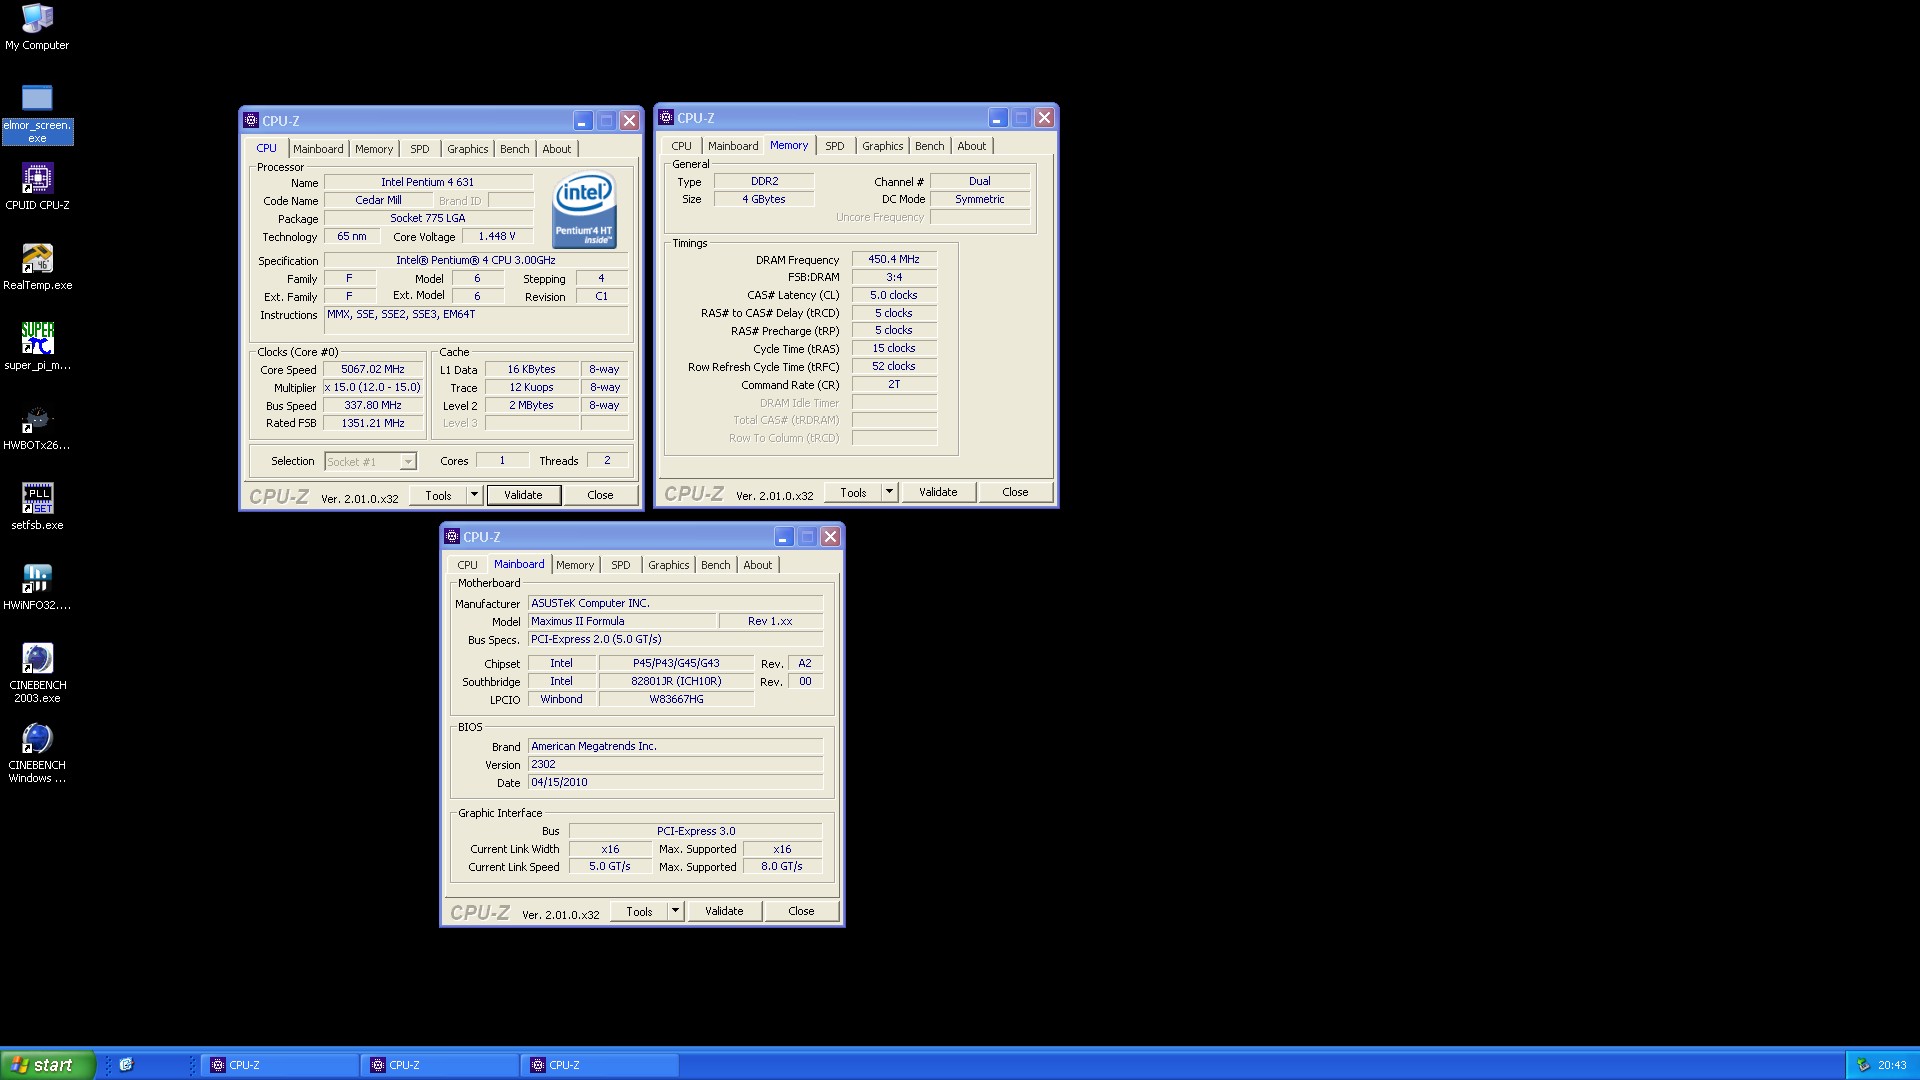Minimize the CPU tab CPU-Z window
The image size is (1920, 1080).
(582, 121)
